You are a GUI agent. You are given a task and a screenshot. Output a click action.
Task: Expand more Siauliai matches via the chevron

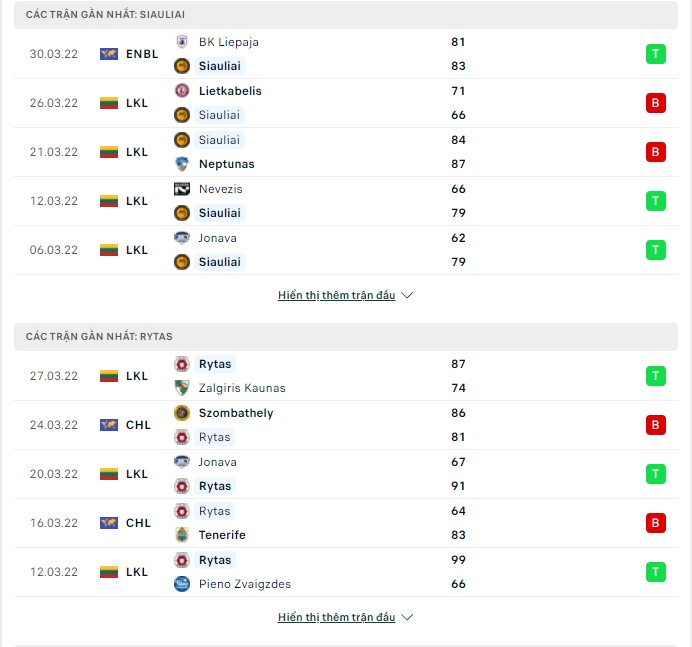pos(407,295)
